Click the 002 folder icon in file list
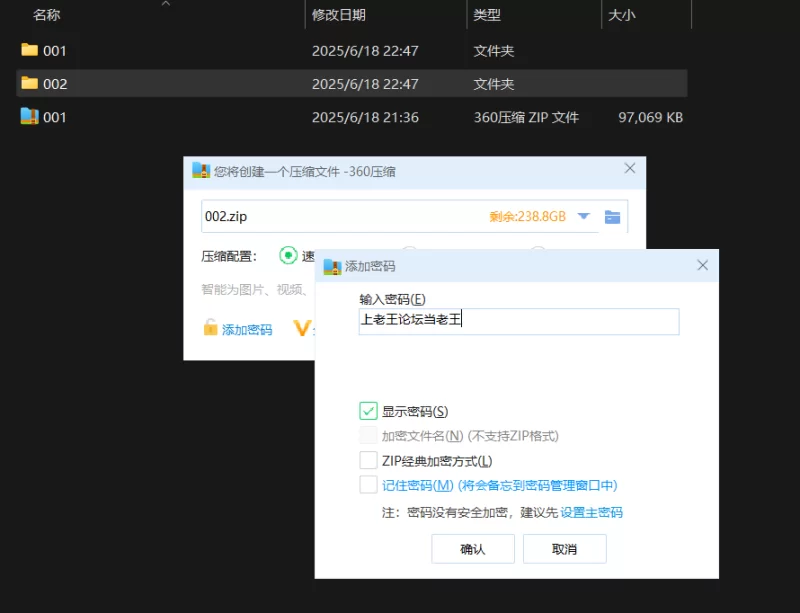 (x=29, y=84)
